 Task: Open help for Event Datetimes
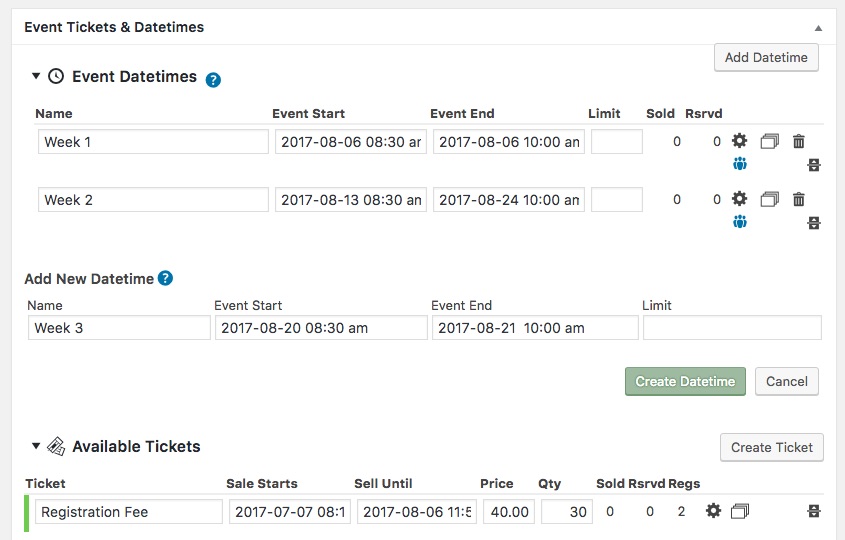click(213, 79)
